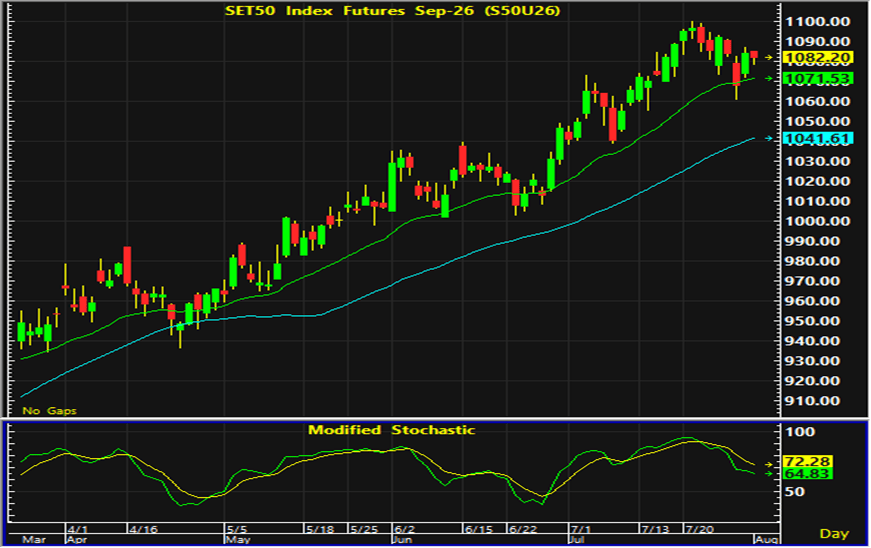Click the 1030.00 price axis label
Screen dimensions: 871x548
click(817, 162)
